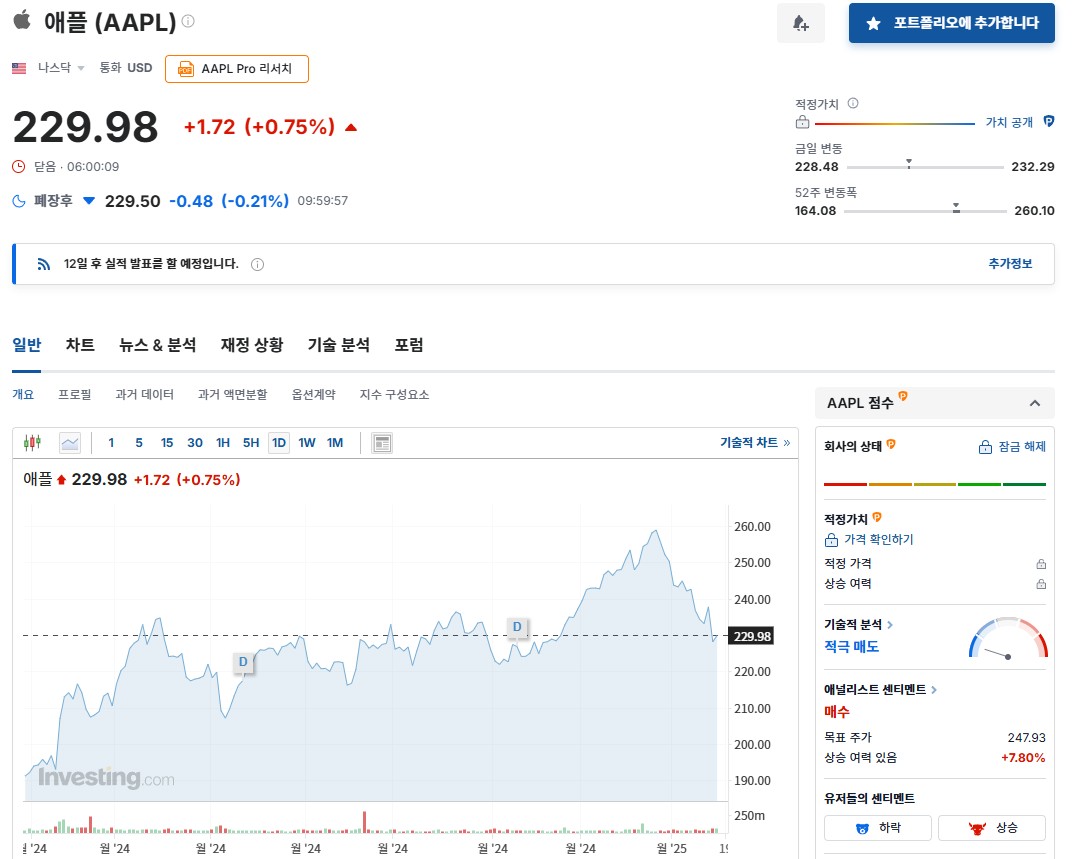Image resolution: width=1084 pixels, height=859 pixels.
Task: Open AAPL Pro 리서치 badge
Action: coord(236,69)
